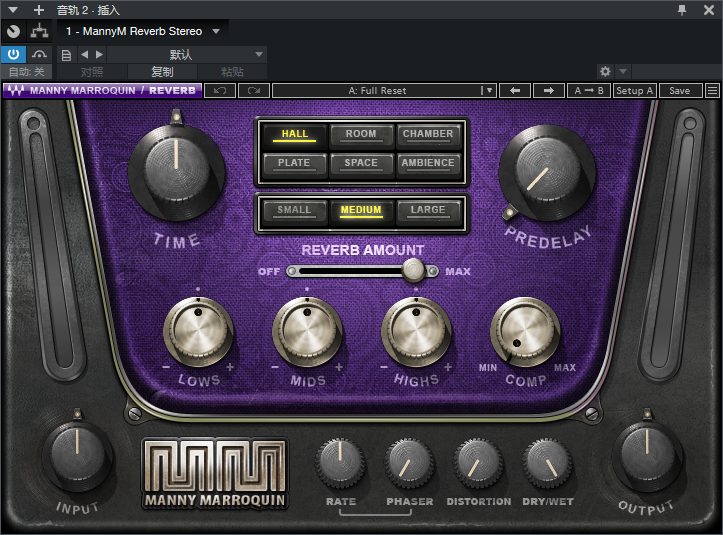Click the LOWS EQ knob
723x535 pixels.
coord(198,332)
